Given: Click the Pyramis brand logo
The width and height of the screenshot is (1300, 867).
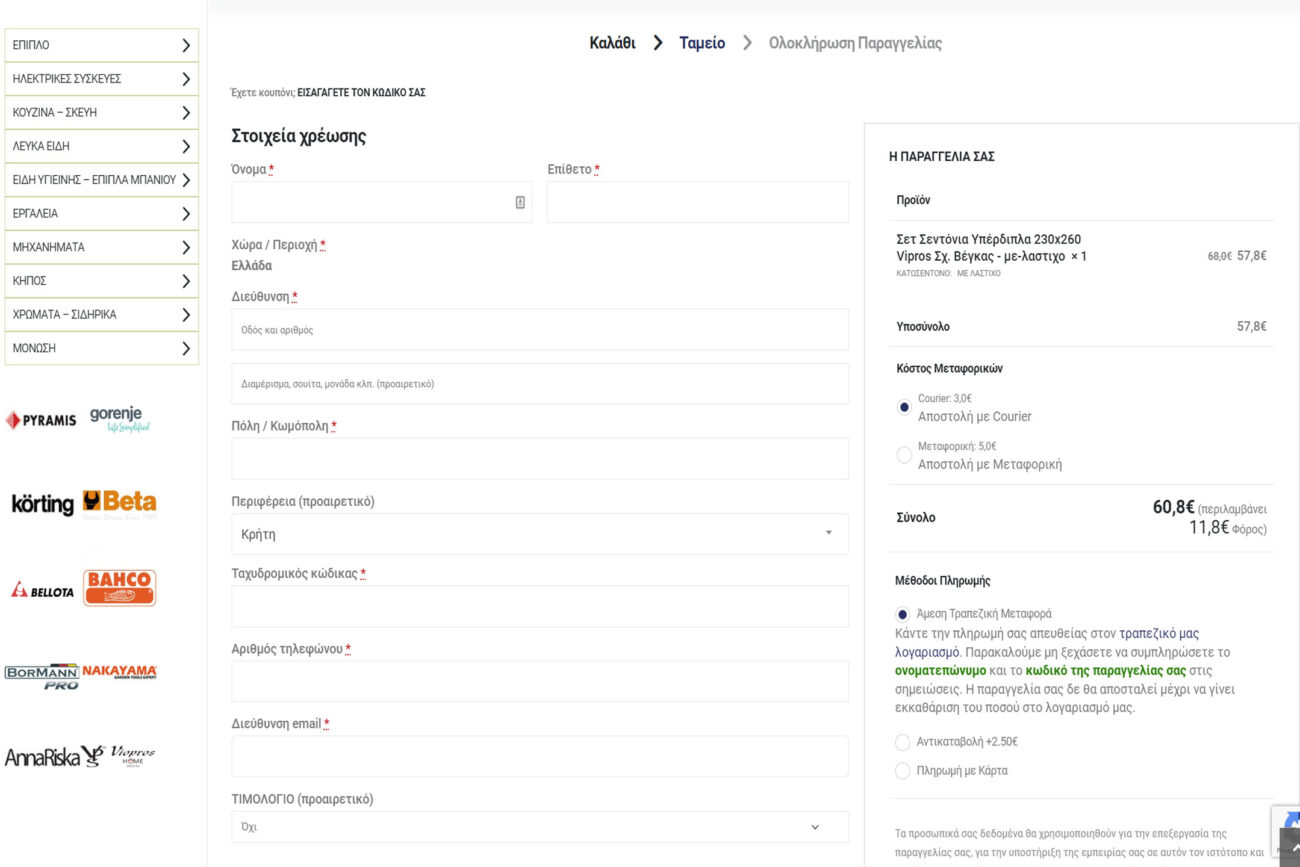Looking at the screenshot, I should click(x=41, y=420).
